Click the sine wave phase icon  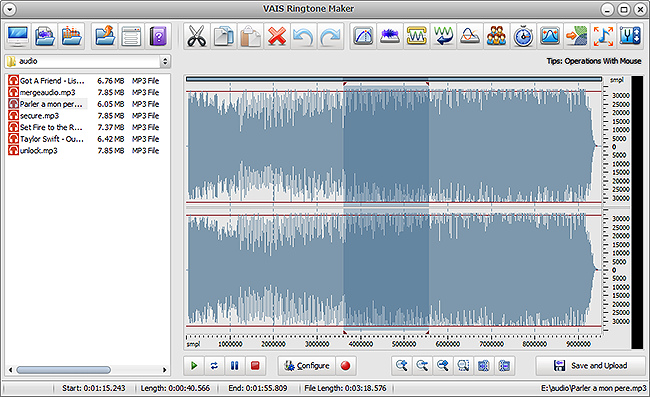[x=470, y=36]
